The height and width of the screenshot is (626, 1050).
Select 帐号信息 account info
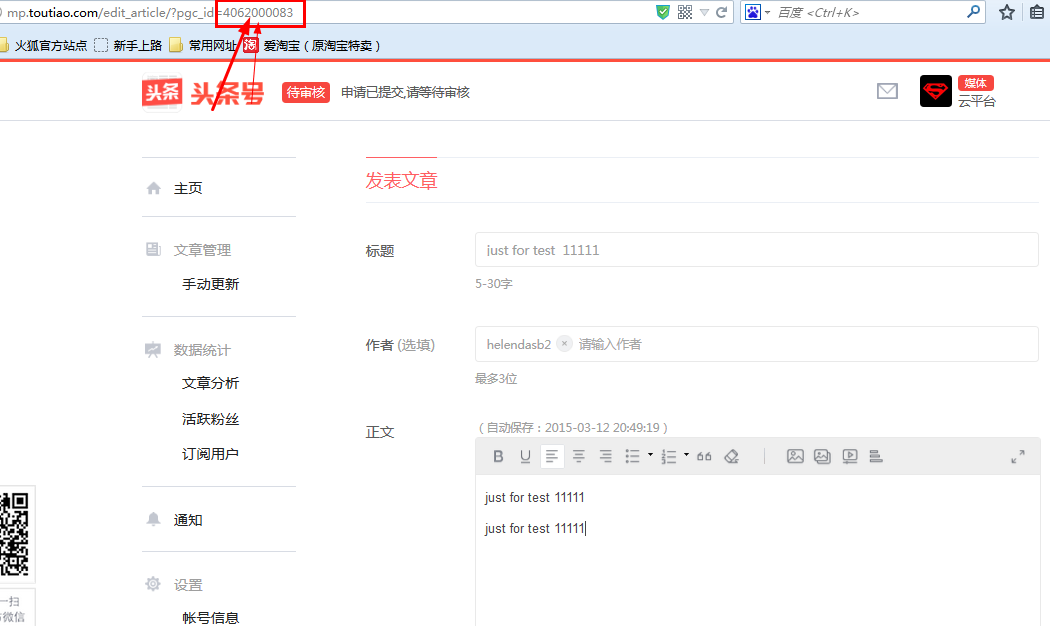coord(210,617)
